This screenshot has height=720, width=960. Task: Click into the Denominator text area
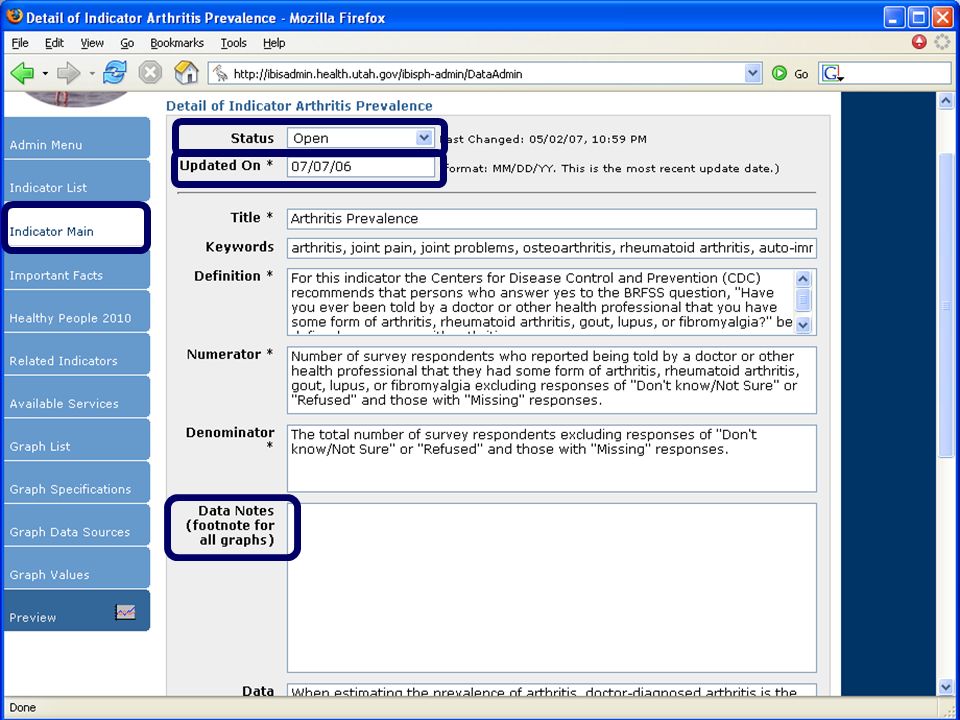pos(552,459)
